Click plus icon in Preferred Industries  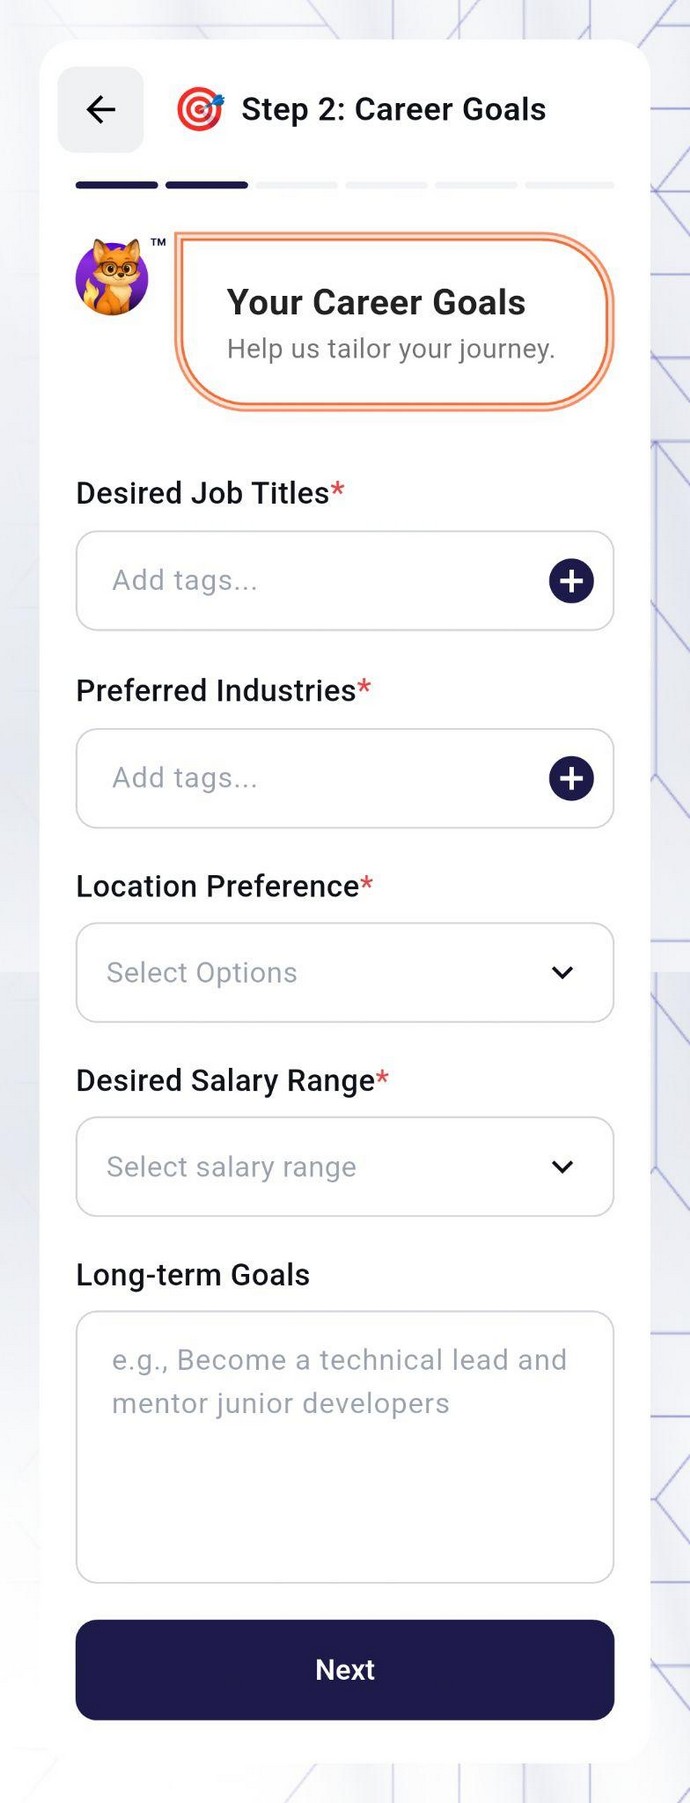pyautogui.click(x=571, y=779)
